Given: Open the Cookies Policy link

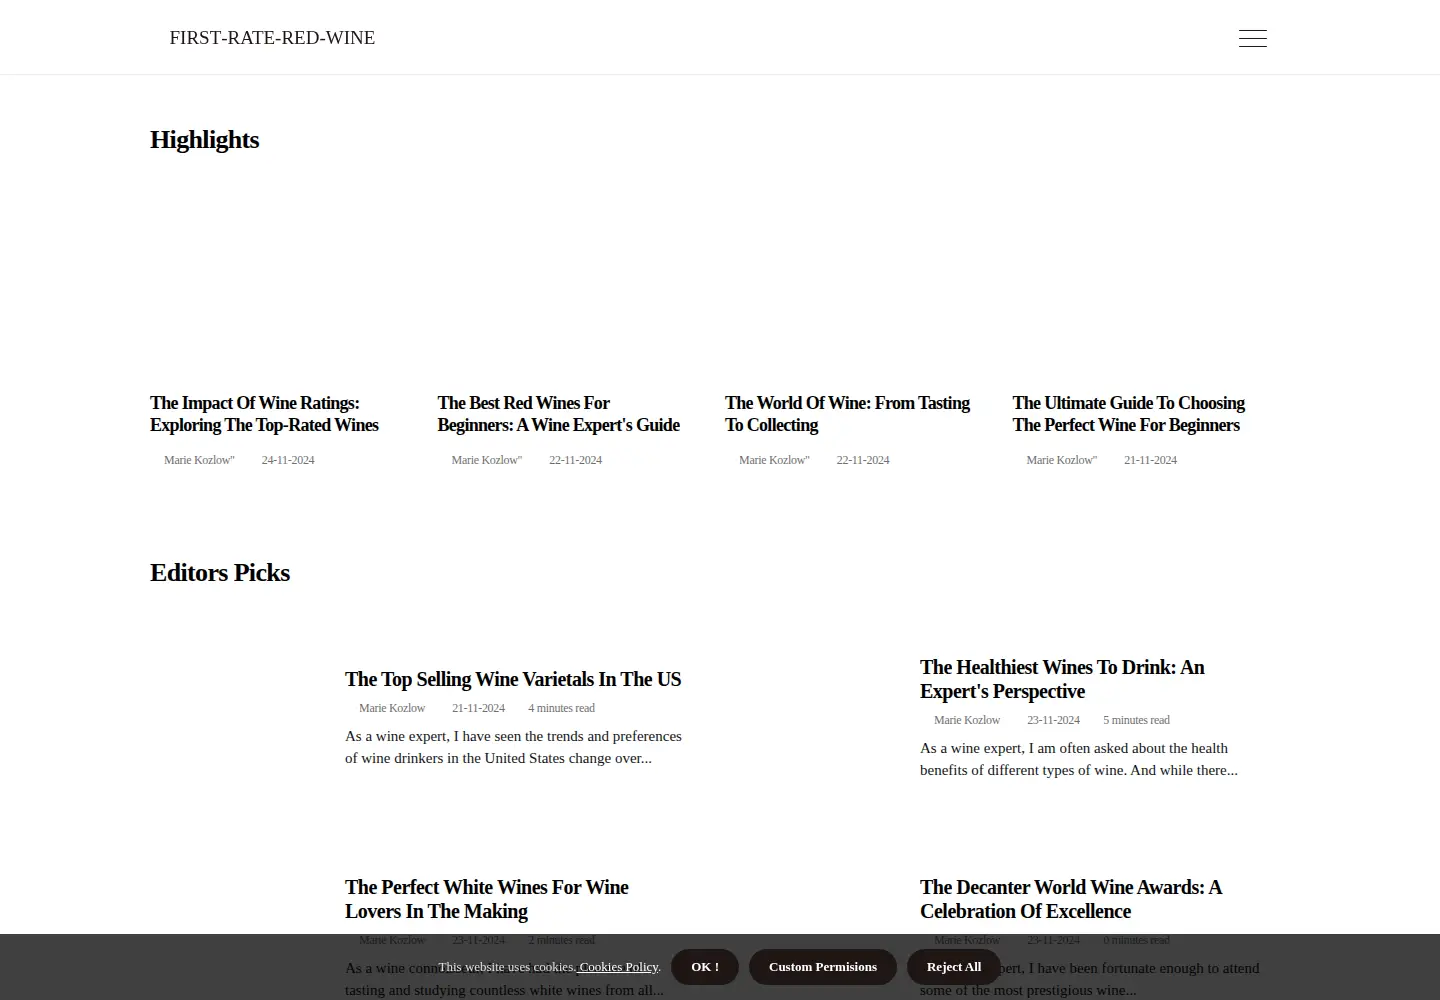Looking at the screenshot, I should point(619,967).
